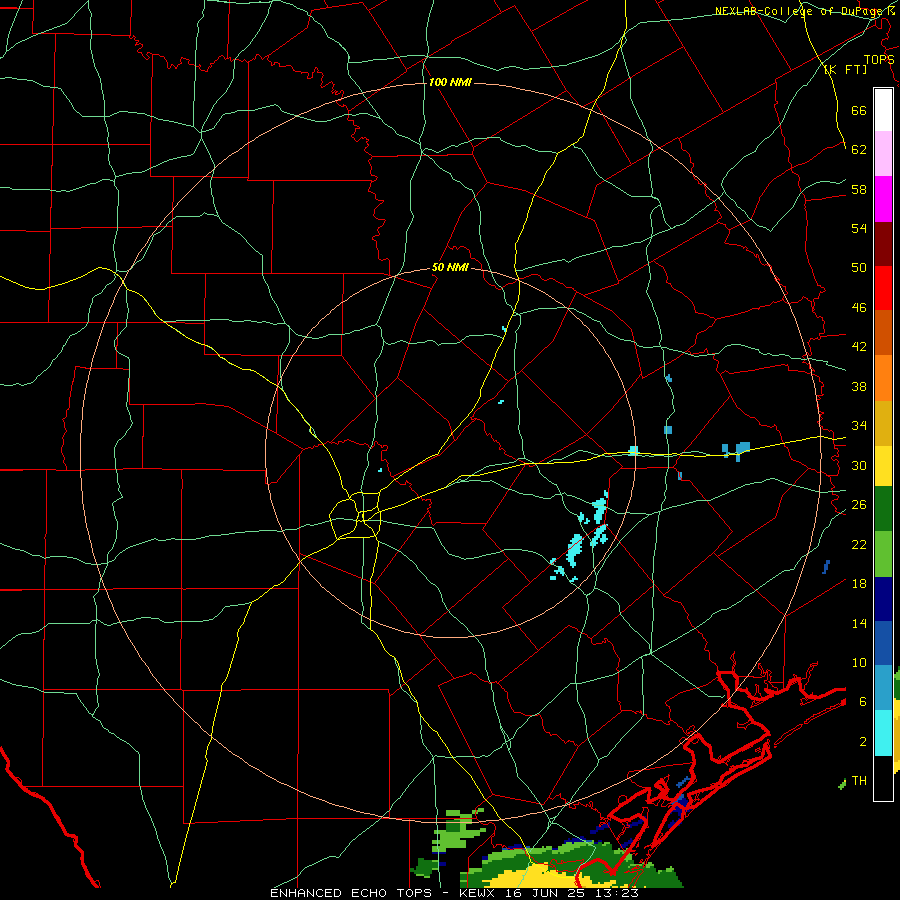Click the K FT units label

(845, 69)
